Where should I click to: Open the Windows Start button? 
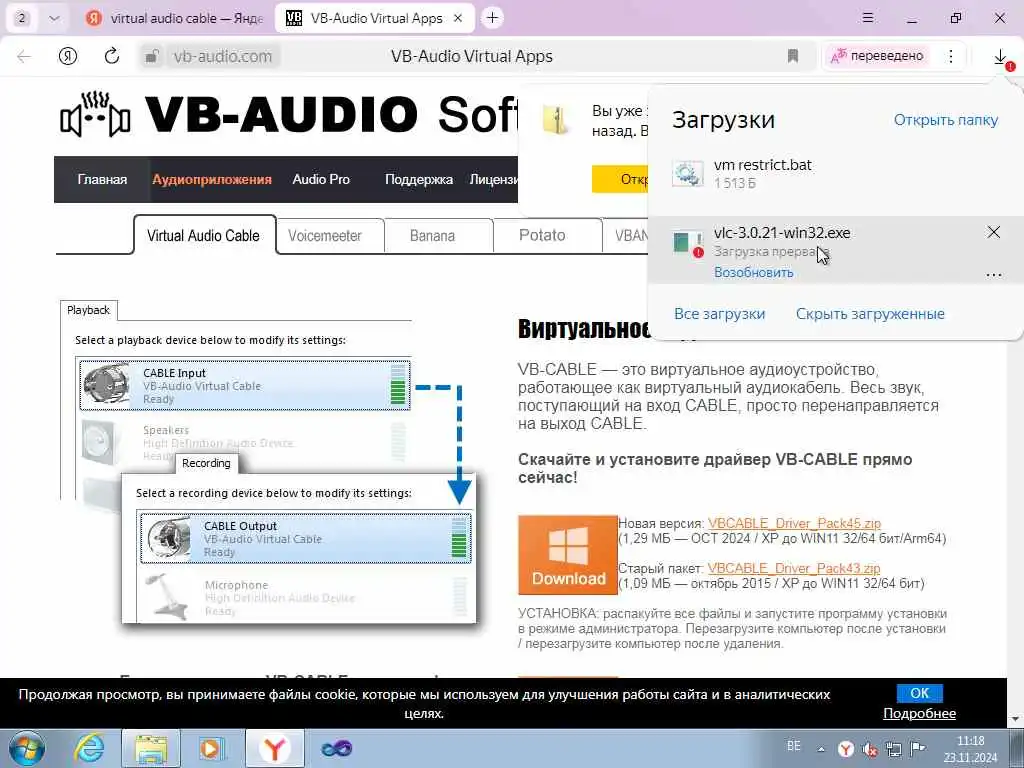coord(27,748)
